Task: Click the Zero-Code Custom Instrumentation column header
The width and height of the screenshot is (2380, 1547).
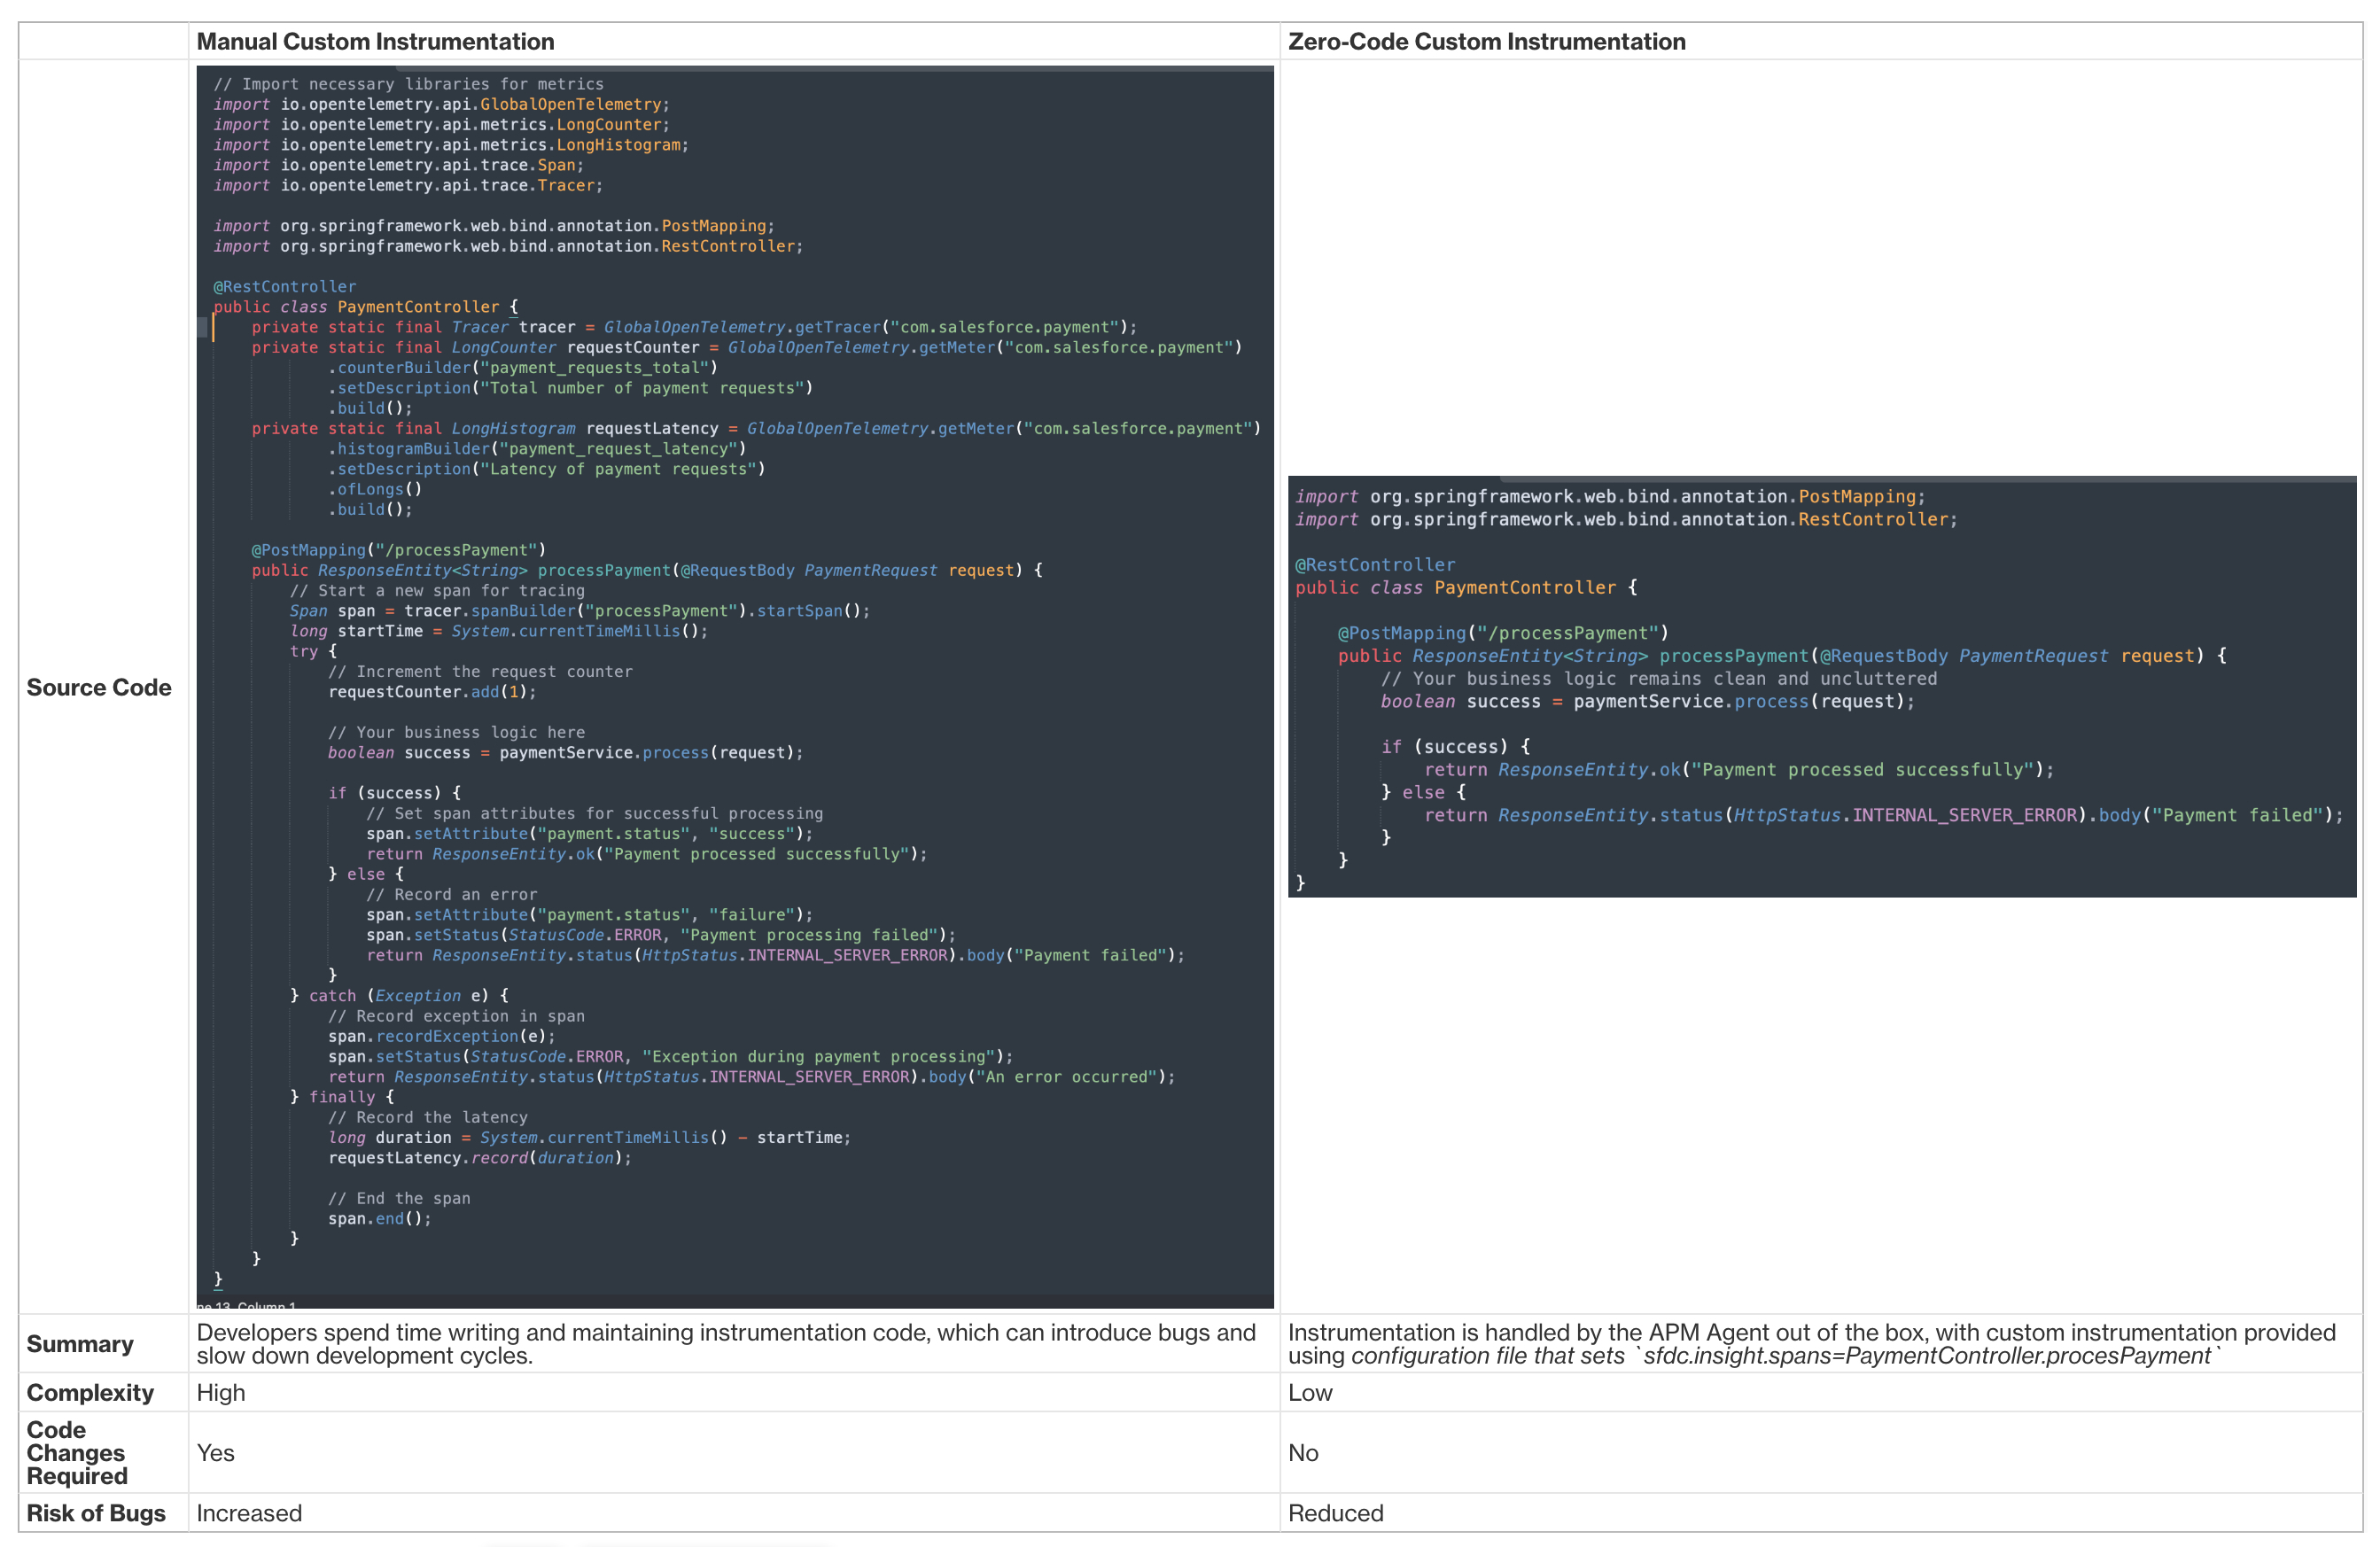Action: tap(1487, 41)
